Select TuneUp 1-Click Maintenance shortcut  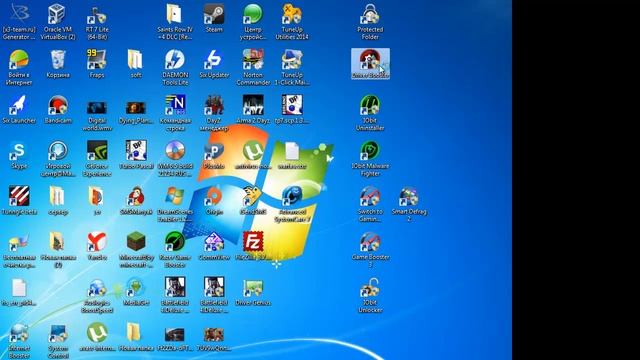tap(292, 67)
